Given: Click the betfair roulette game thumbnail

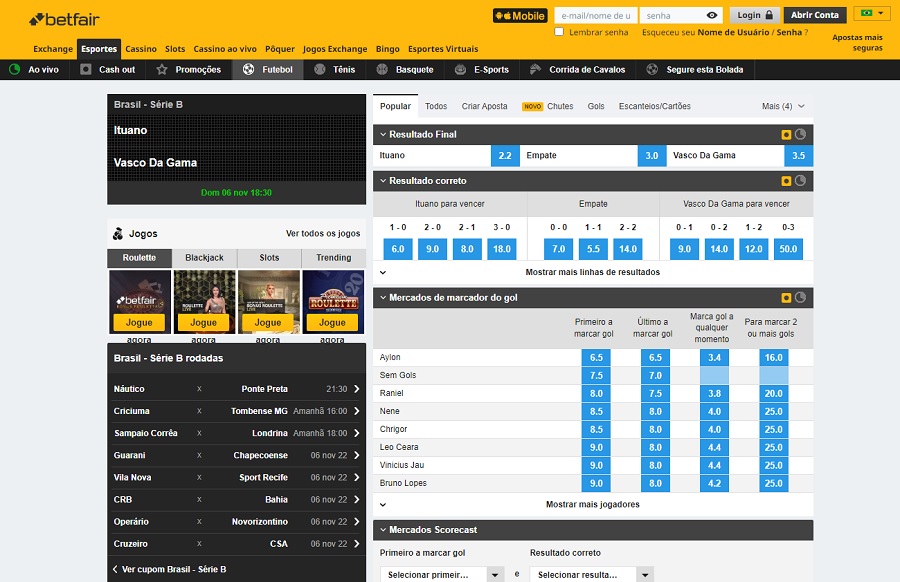Looking at the screenshot, I should [139, 301].
